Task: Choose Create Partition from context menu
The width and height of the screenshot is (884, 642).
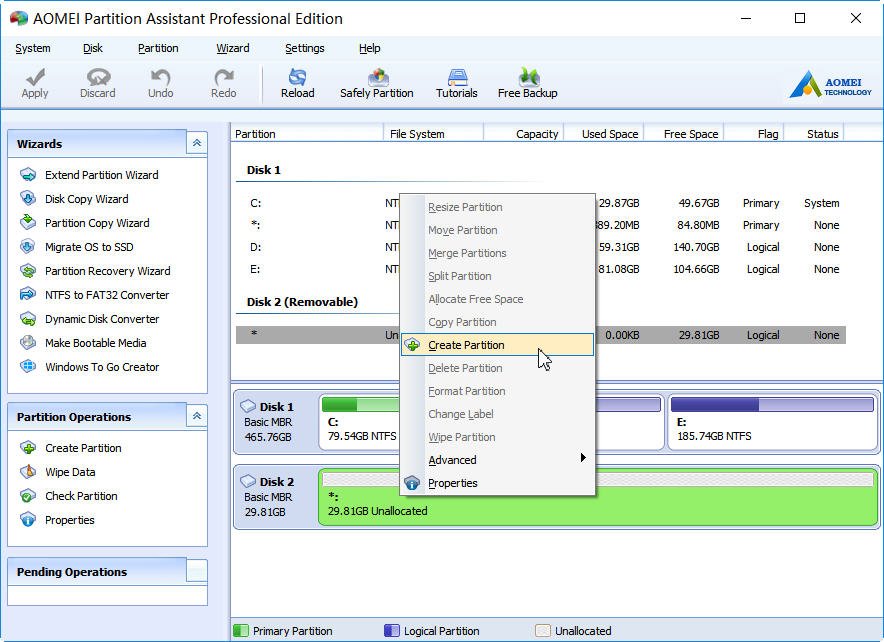Action: (x=497, y=345)
